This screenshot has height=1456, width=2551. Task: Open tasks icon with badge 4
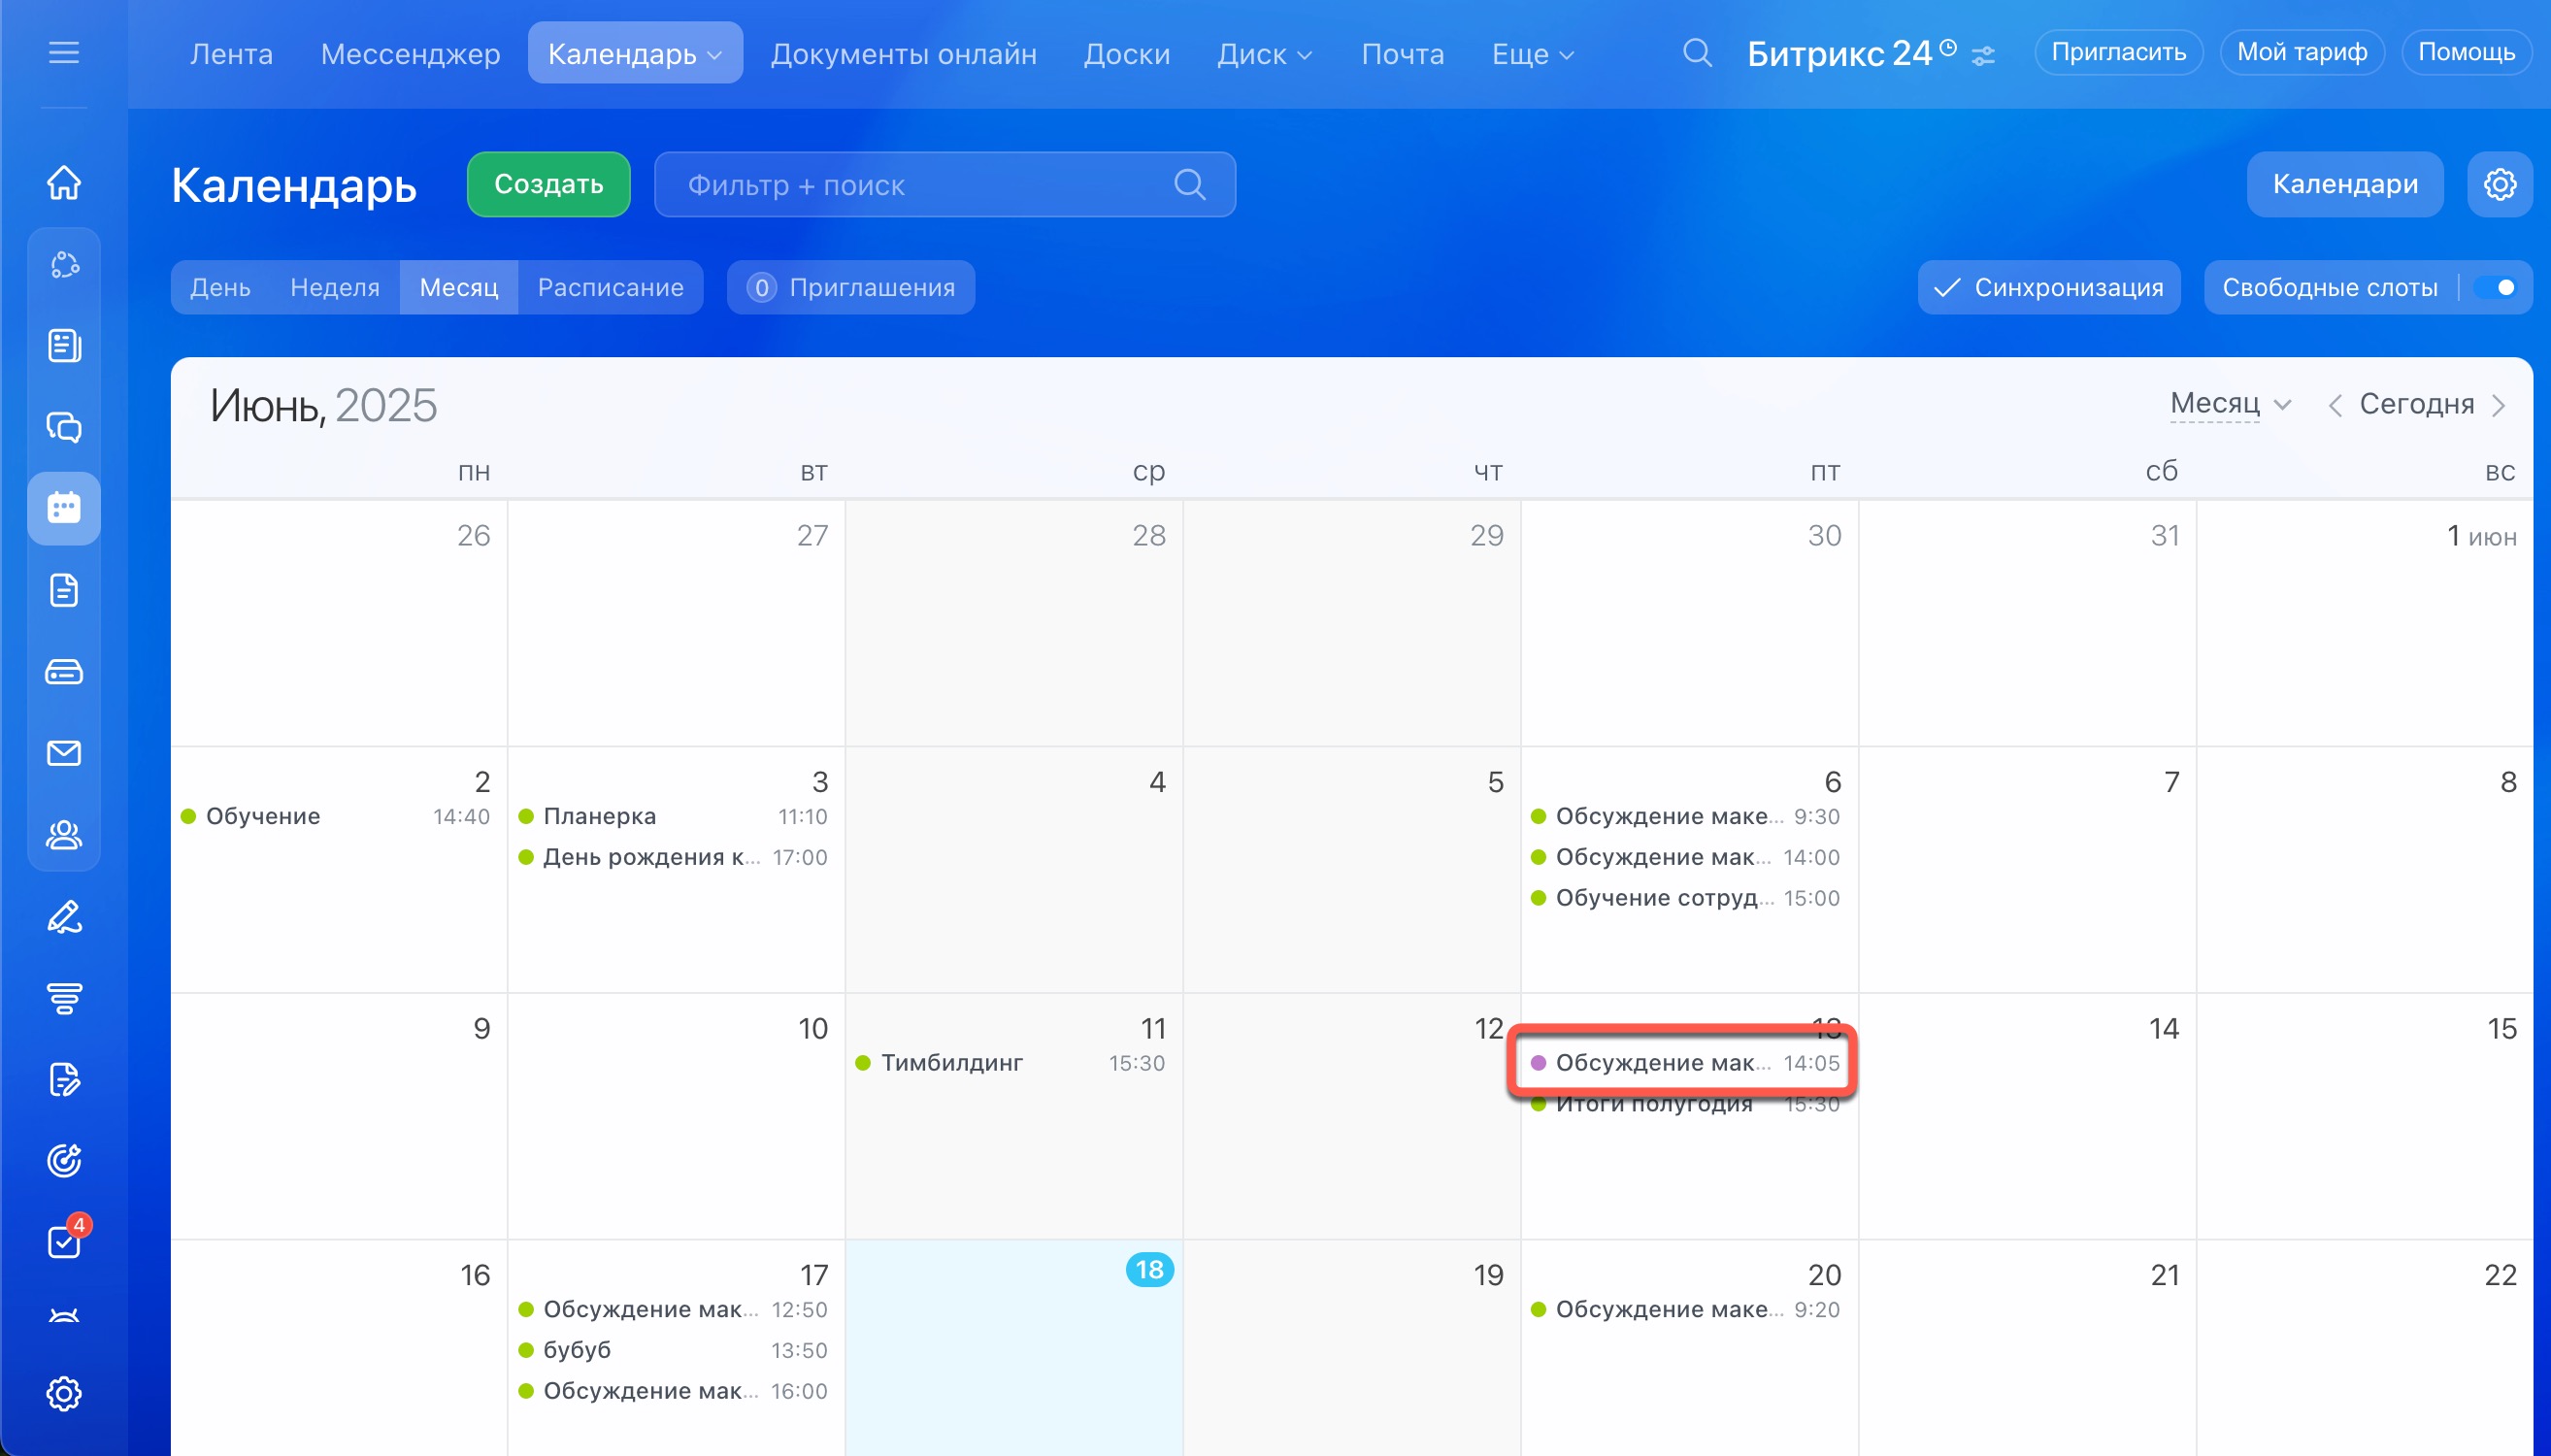tap(64, 1242)
